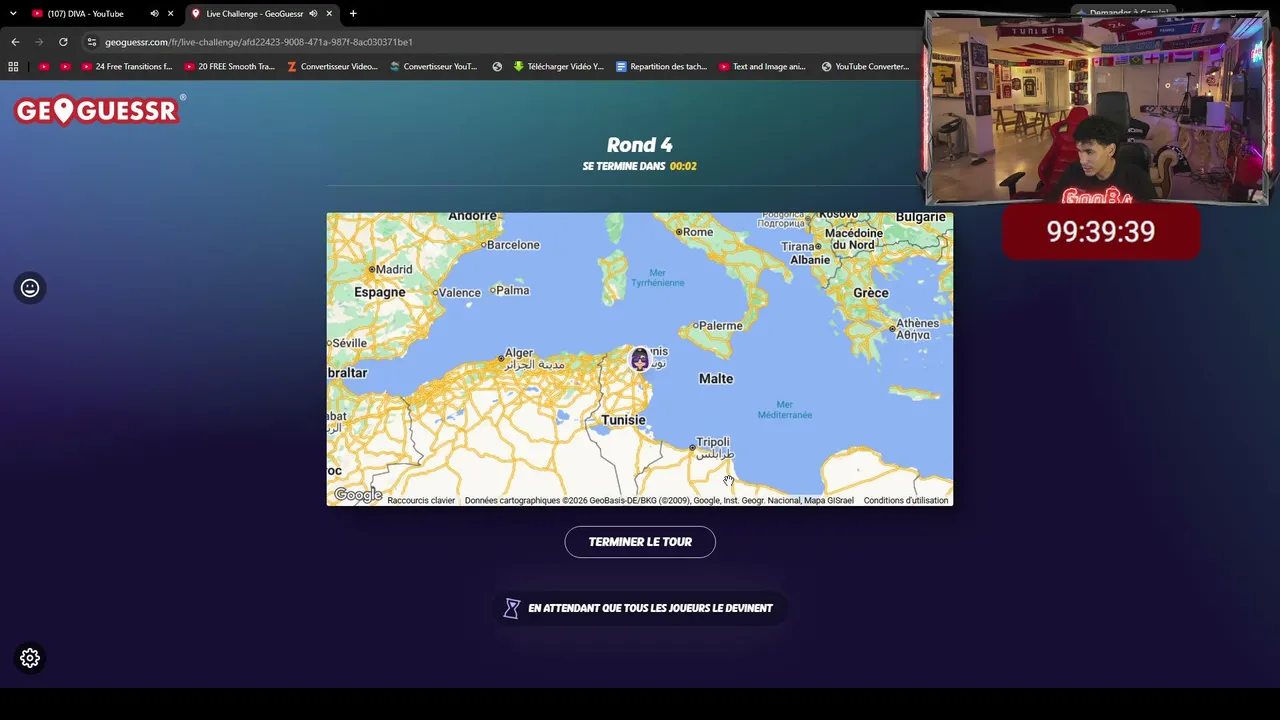The height and width of the screenshot is (720, 1280).
Task: Open the first YouTube bookmark icon
Action: pos(43,67)
